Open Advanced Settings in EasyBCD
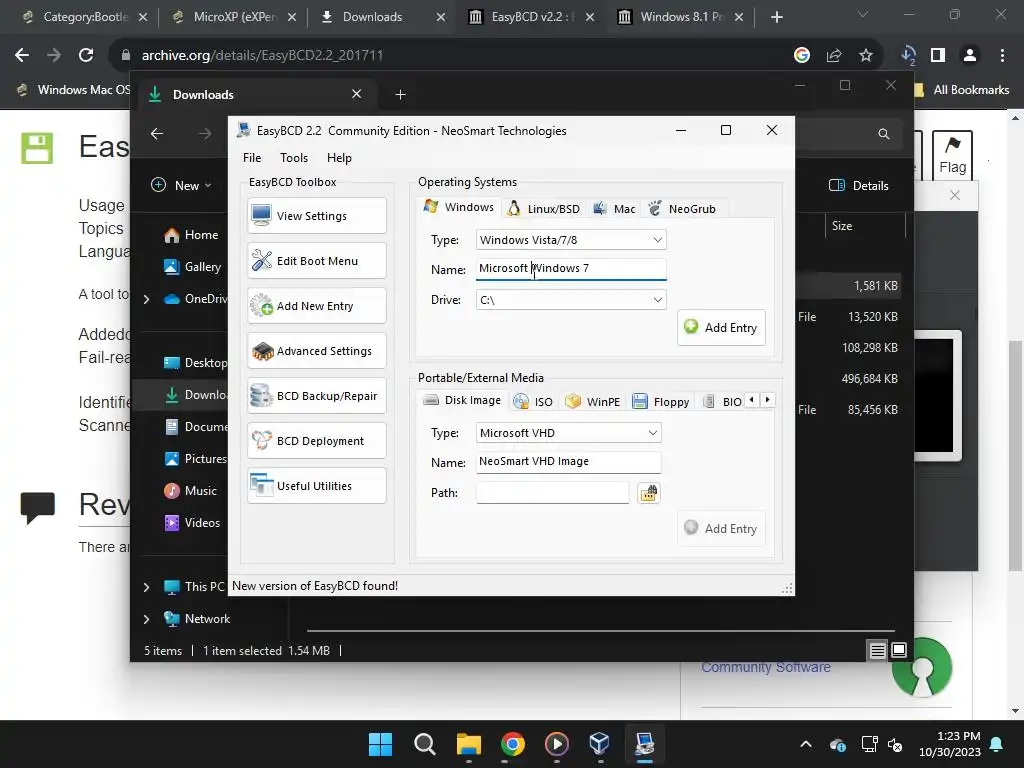This screenshot has height=768, width=1024. point(317,351)
